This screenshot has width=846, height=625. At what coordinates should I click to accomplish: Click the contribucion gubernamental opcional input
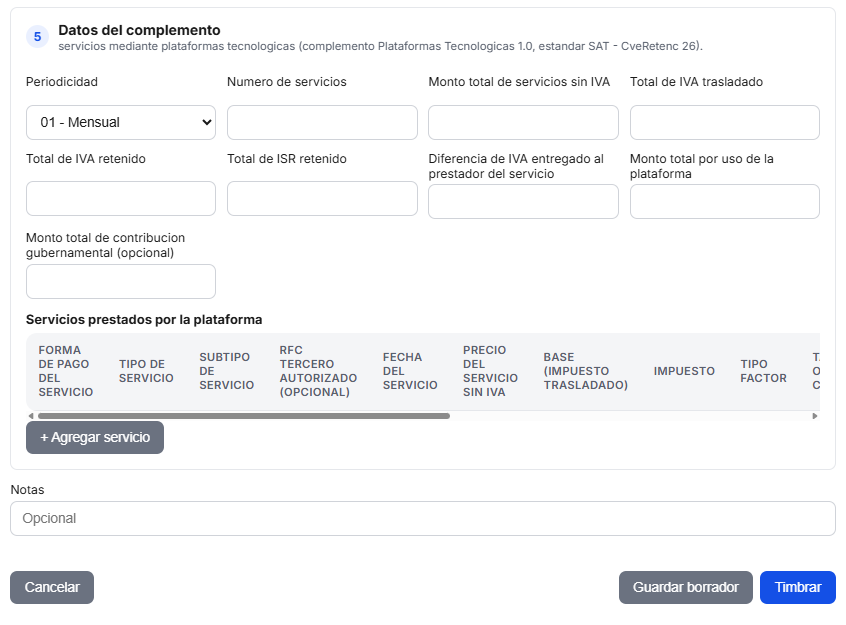[121, 281]
